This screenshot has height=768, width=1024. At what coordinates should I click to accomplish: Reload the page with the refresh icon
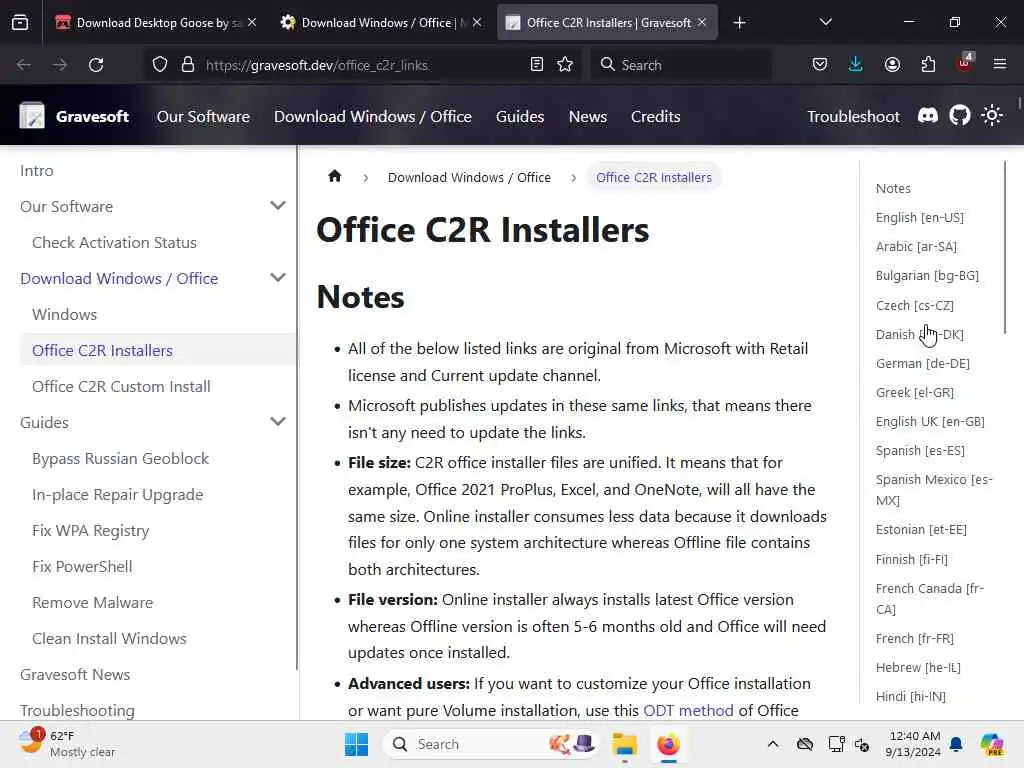point(96,65)
